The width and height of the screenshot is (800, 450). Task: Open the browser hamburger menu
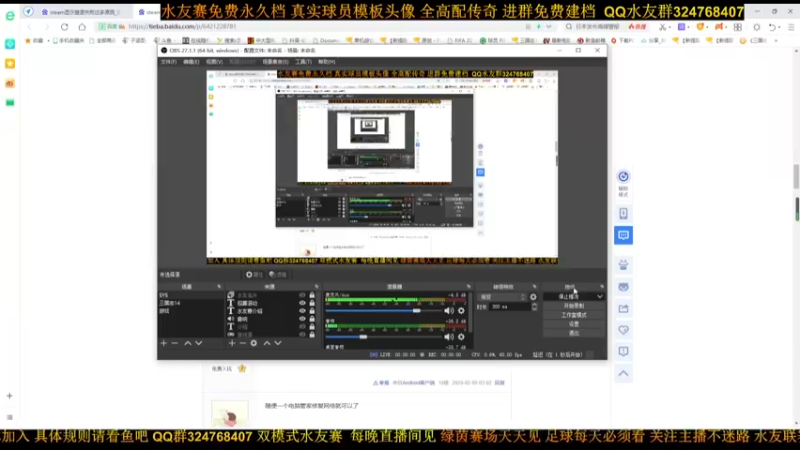[791, 27]
